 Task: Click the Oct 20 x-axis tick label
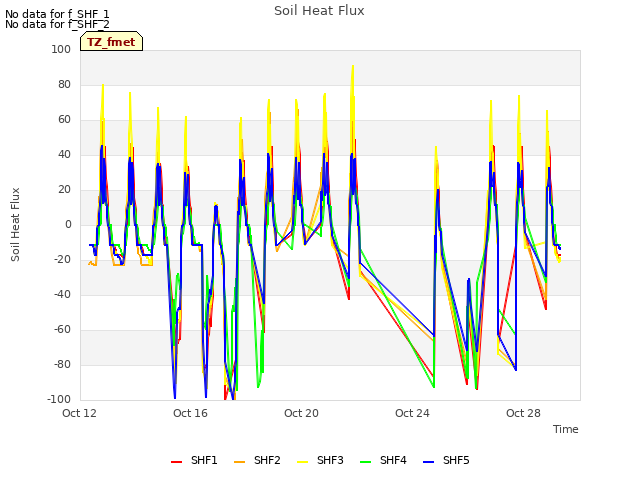[x=301, y=413]
